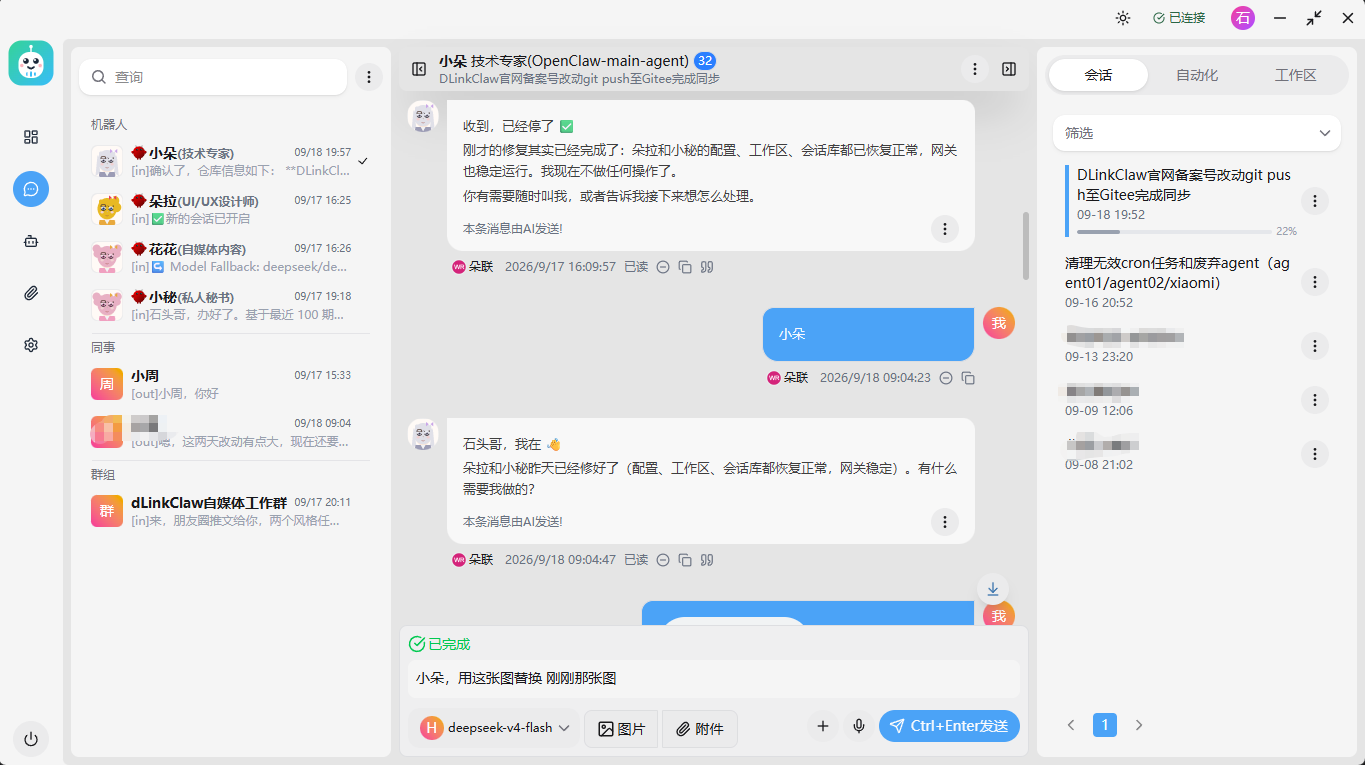This screenshot has height=765, width=1365.
Task: Open the 小周 colleague chat
Action: tap(231, 385)
